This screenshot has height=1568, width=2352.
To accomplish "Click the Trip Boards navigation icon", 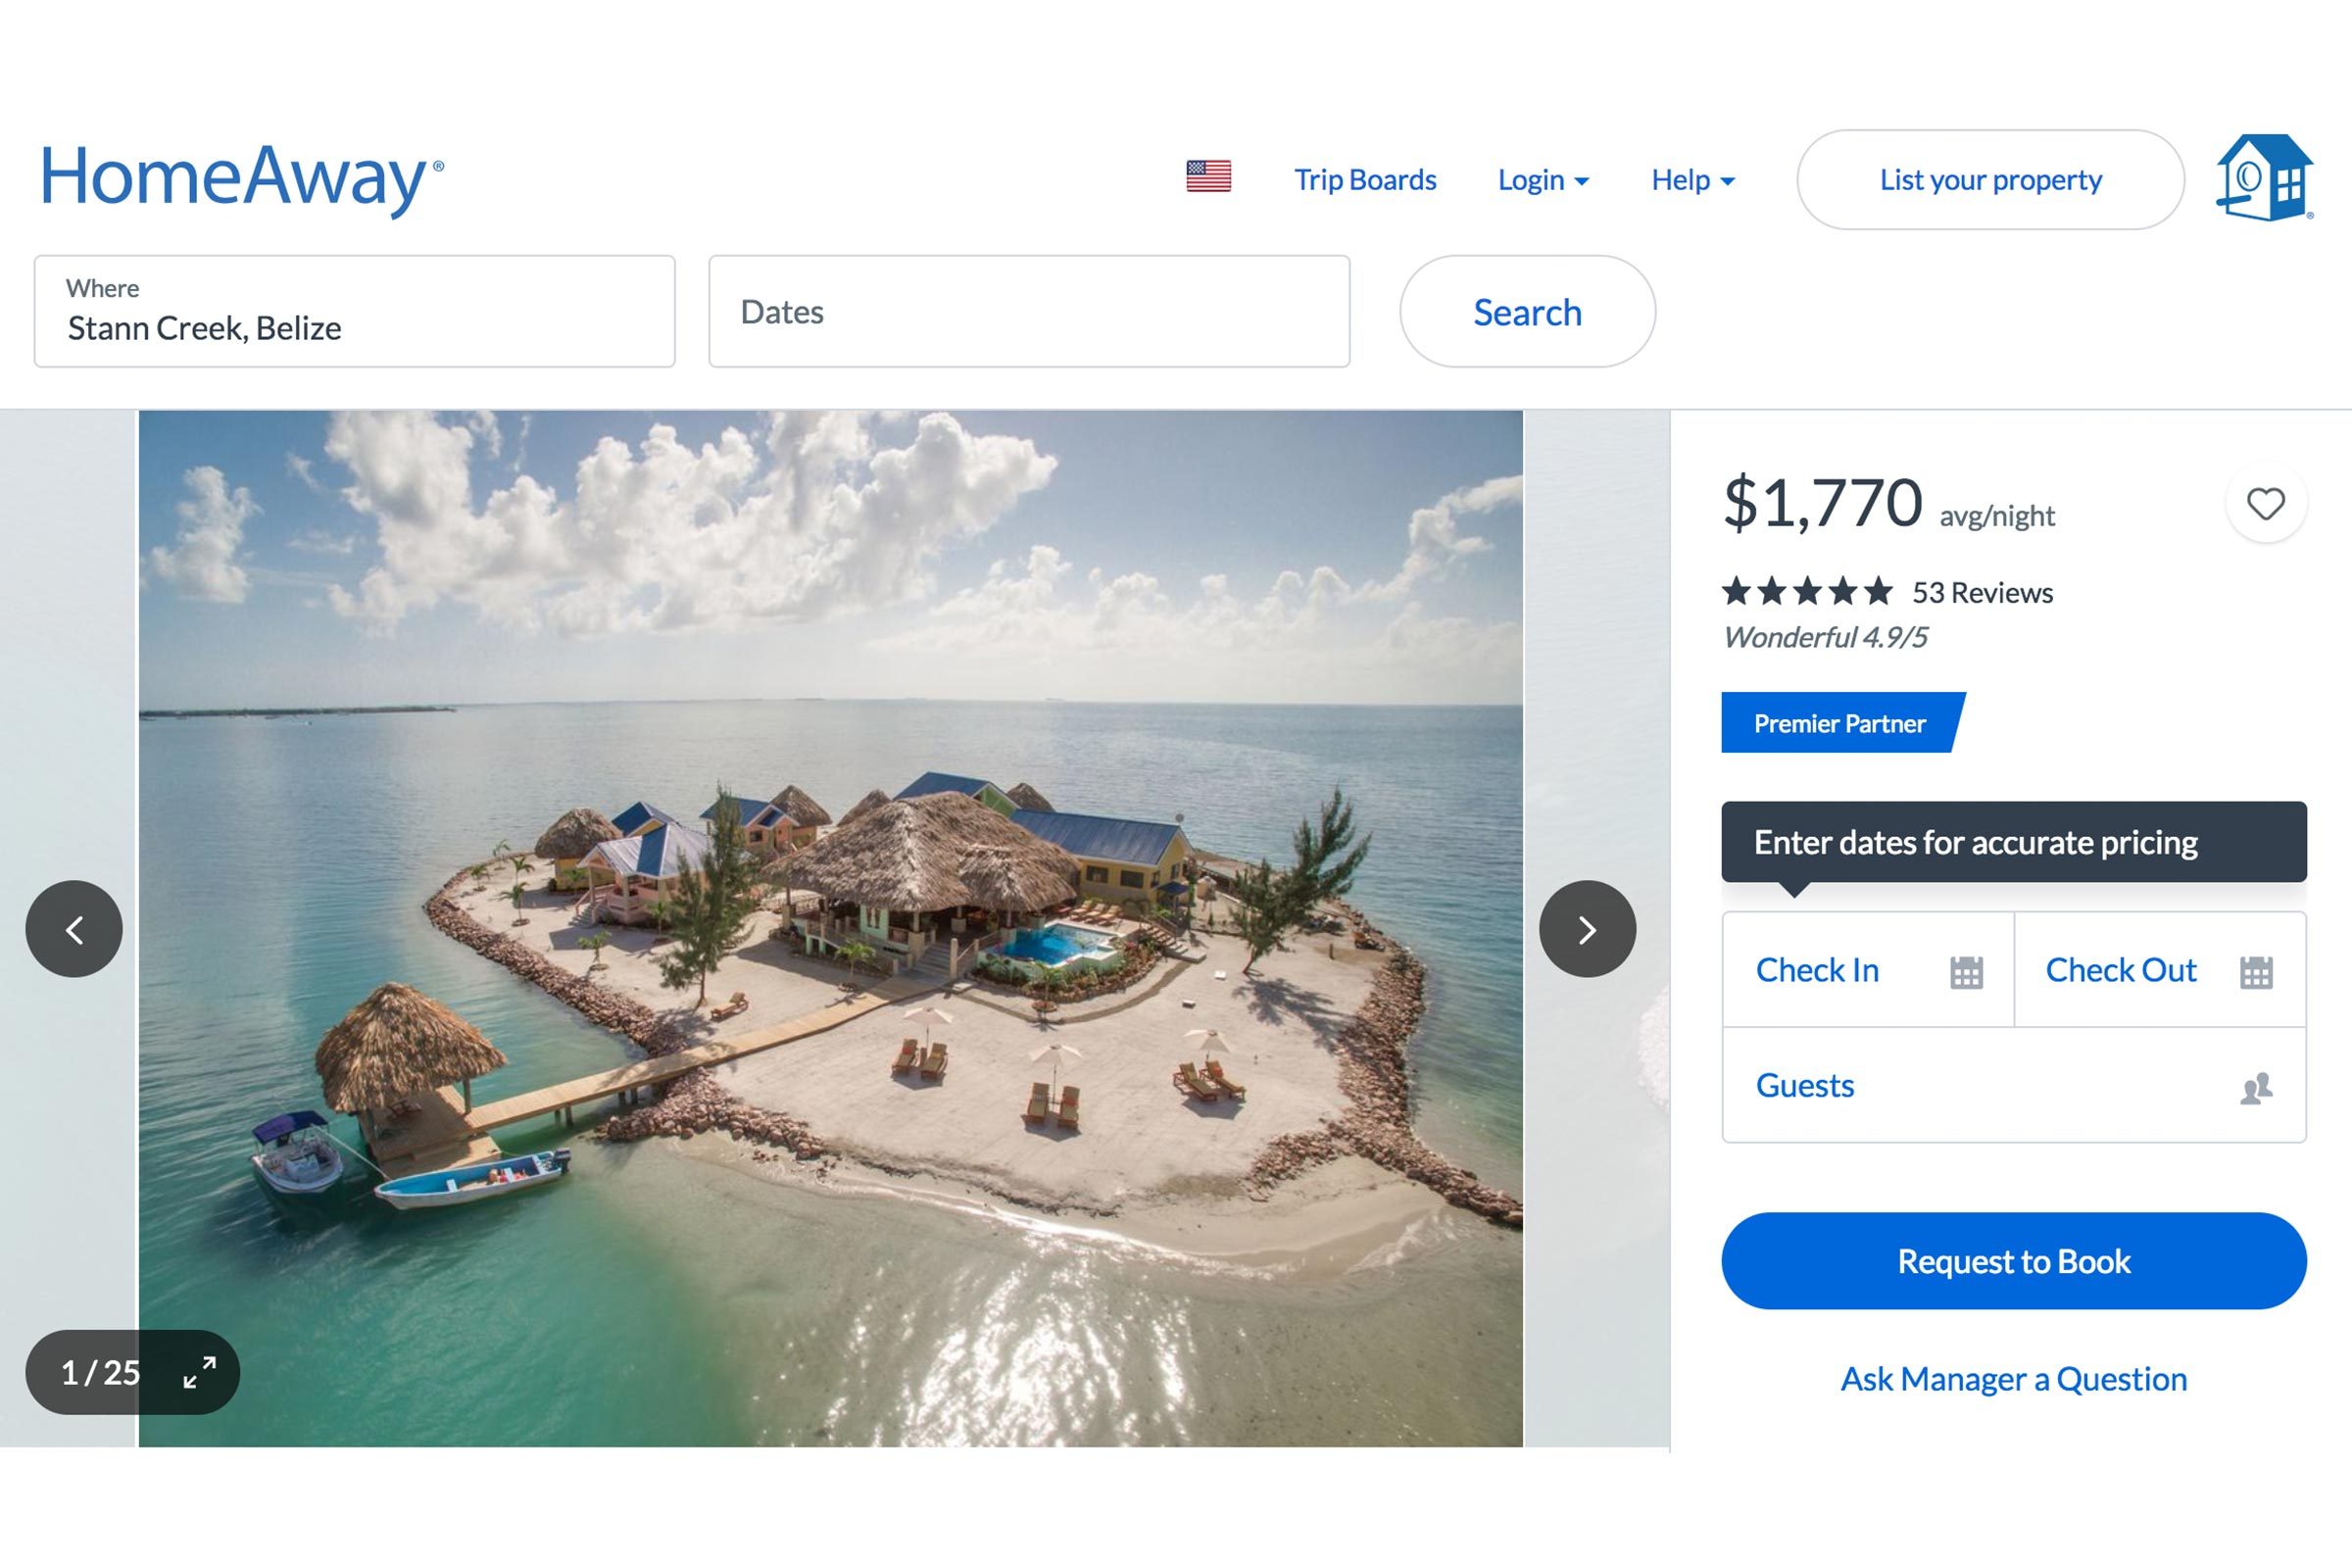I will coord(1365,178).
